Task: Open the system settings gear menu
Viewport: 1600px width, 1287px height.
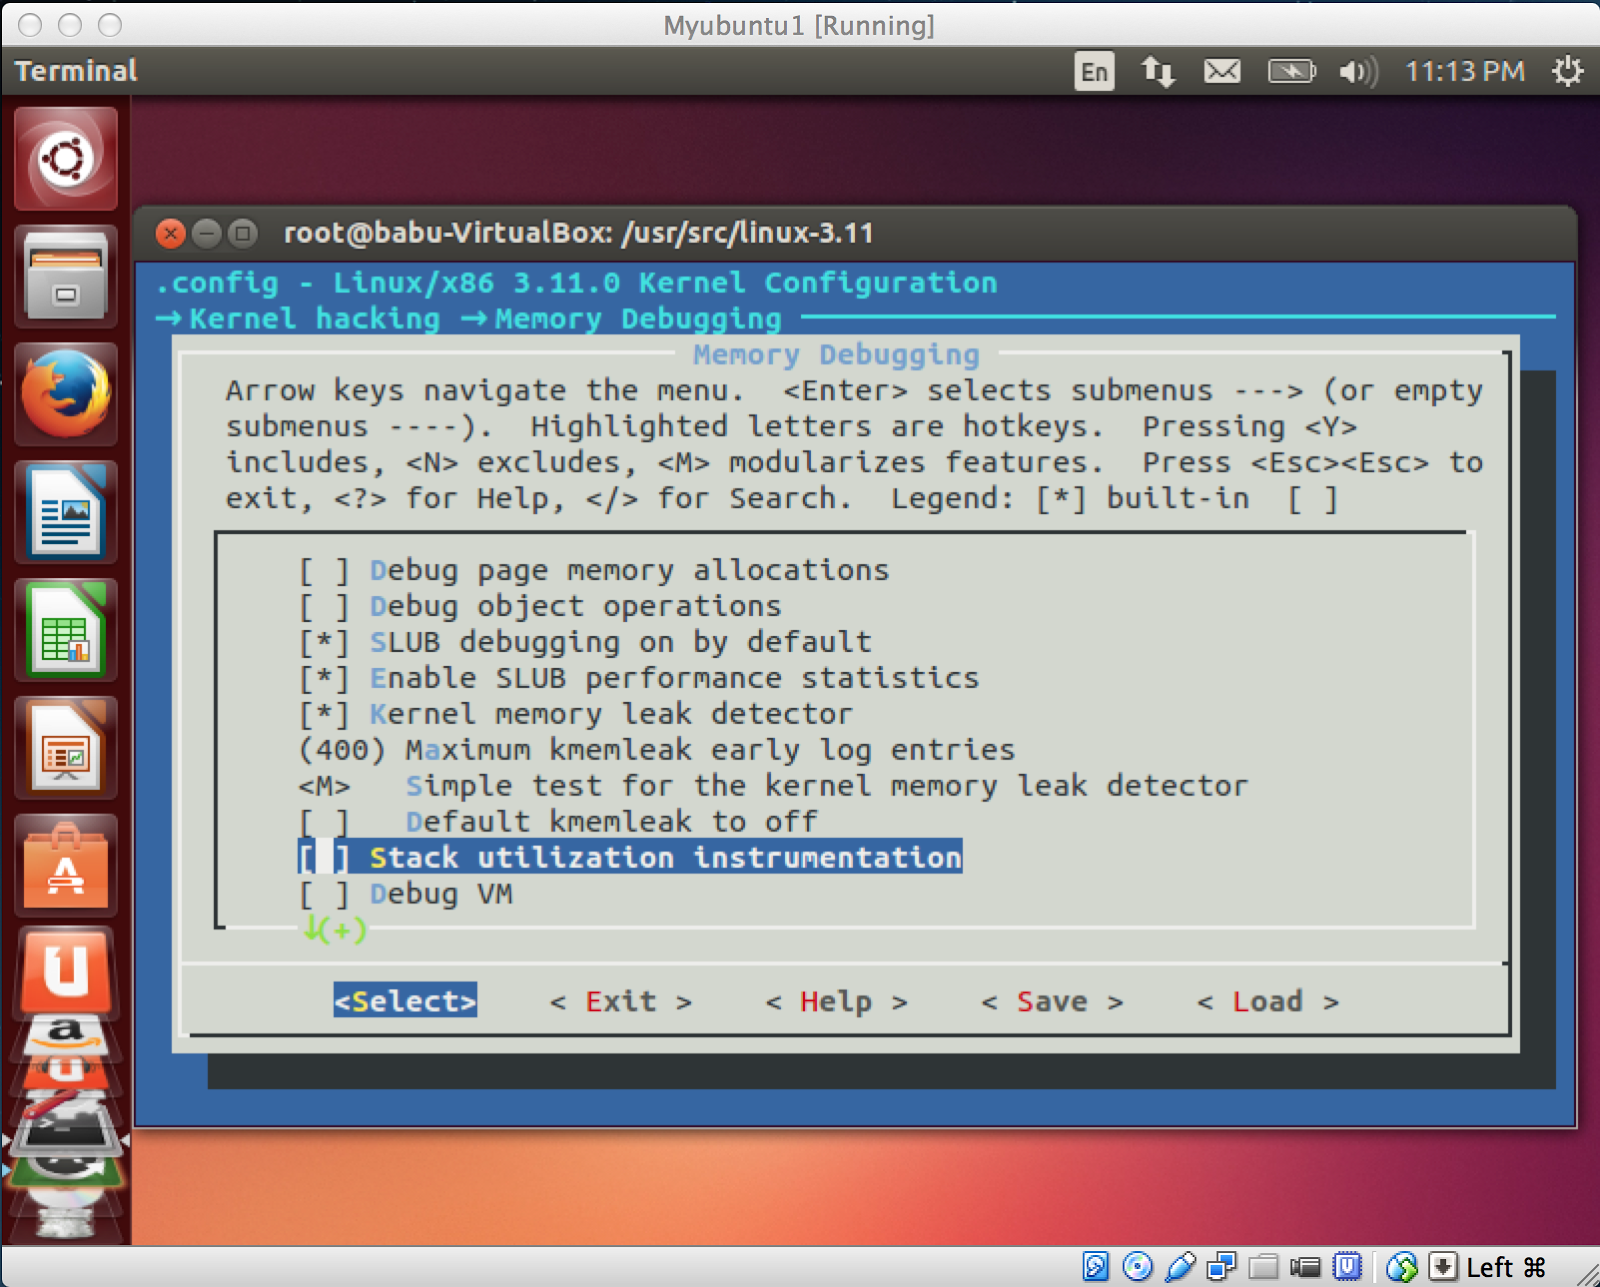Action: [1568, 70]
